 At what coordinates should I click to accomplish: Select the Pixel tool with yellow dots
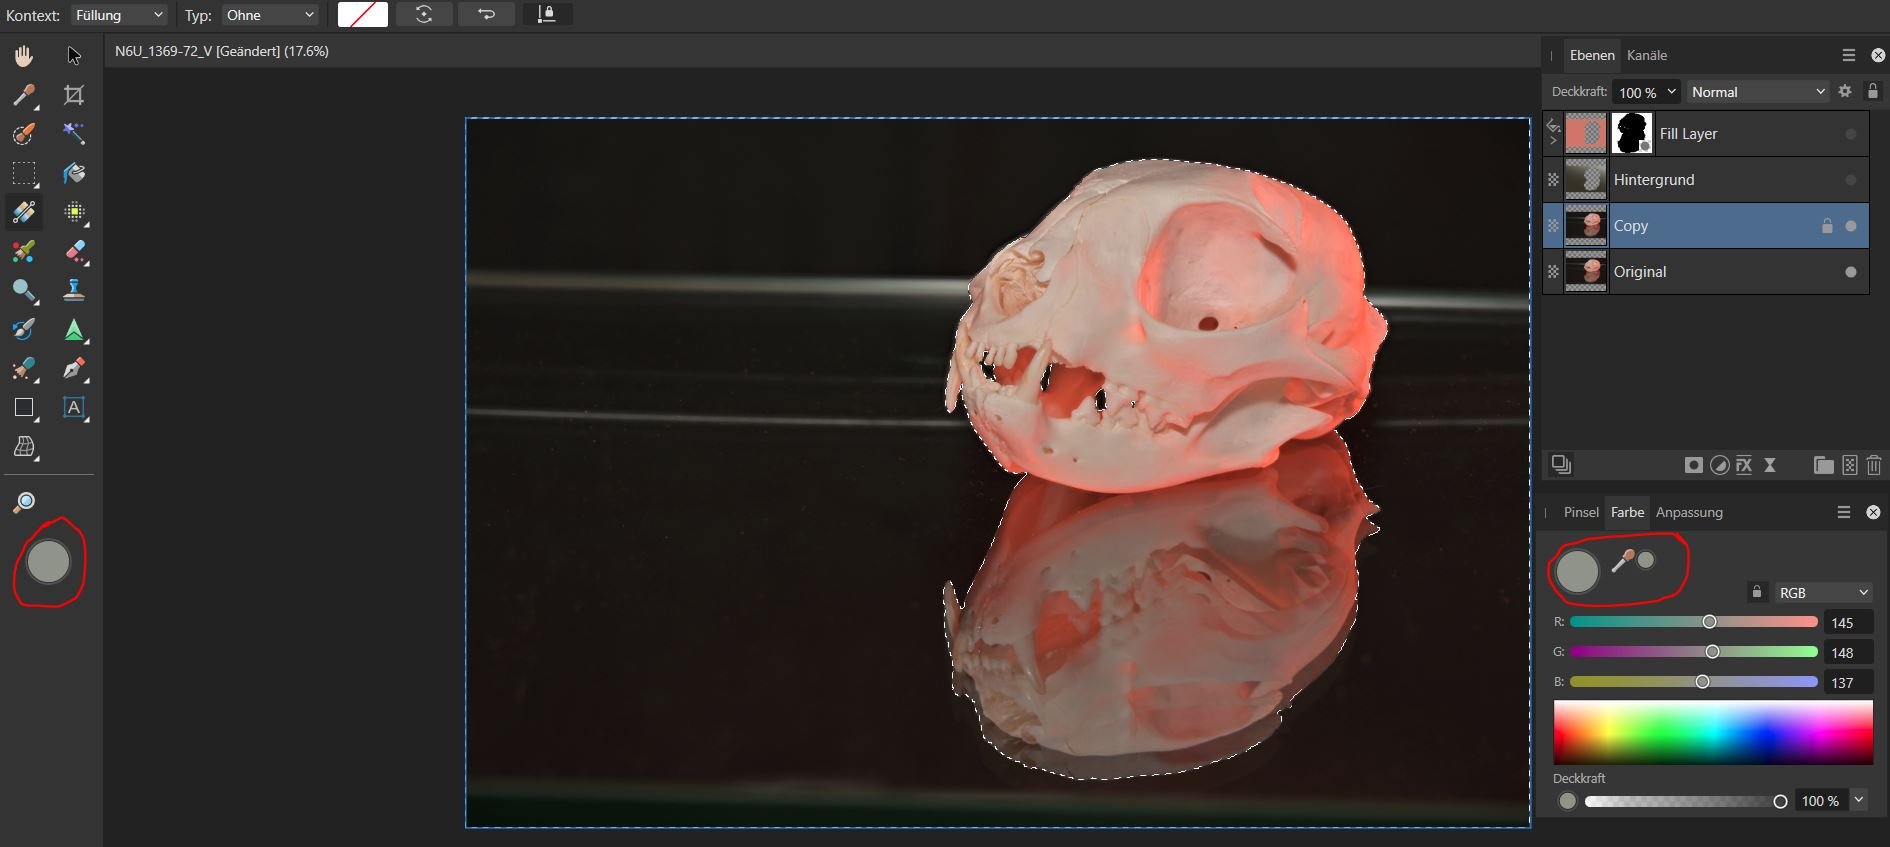[74, 212]
